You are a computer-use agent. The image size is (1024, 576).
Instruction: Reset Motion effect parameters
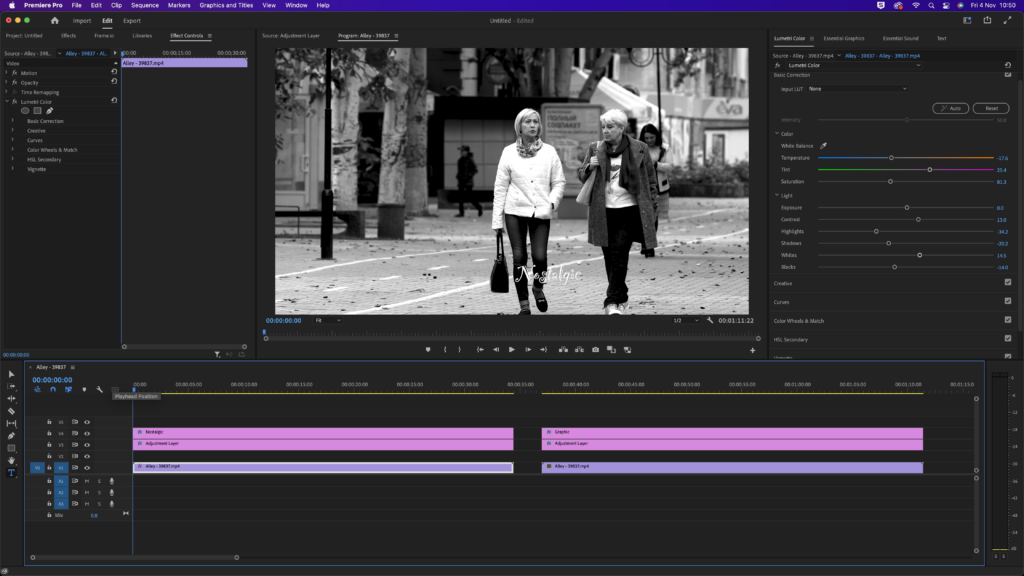(x=114, y=72)
